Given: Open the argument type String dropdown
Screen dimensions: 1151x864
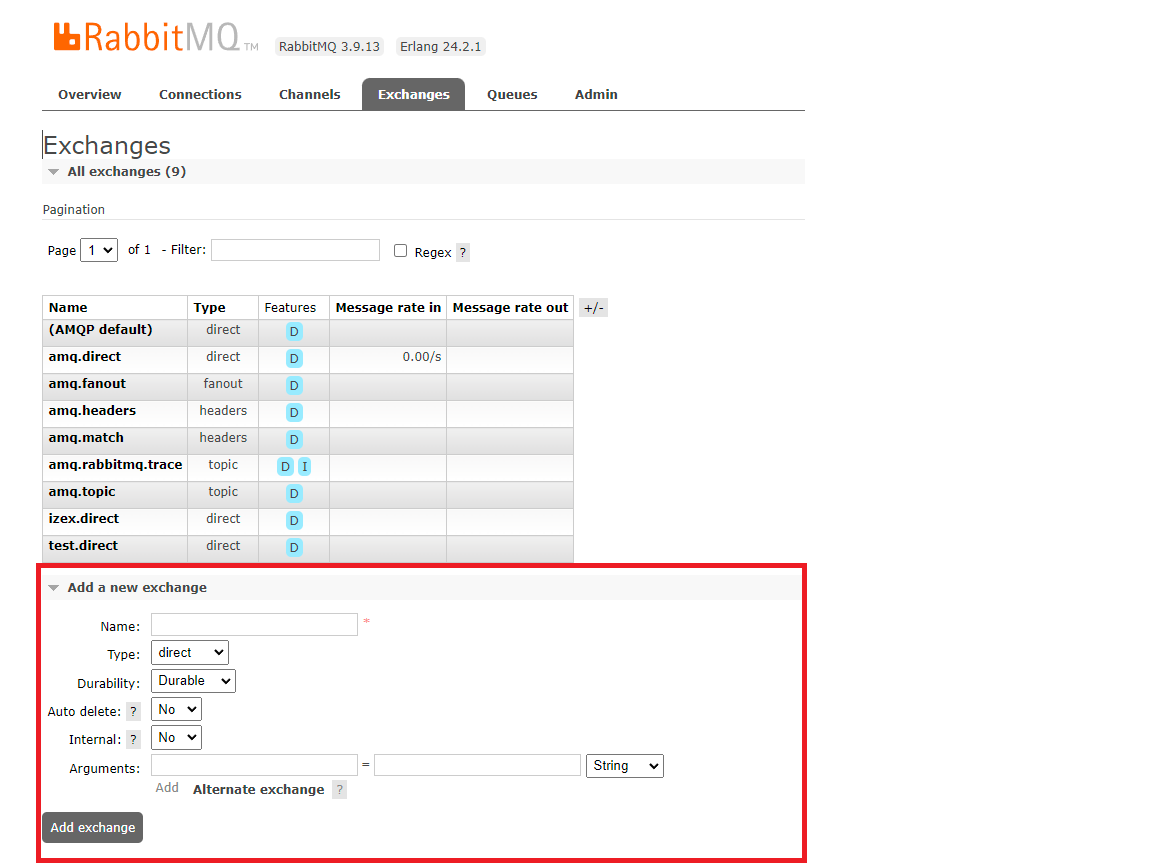Looking at the screenshot, I should (625, 766).
